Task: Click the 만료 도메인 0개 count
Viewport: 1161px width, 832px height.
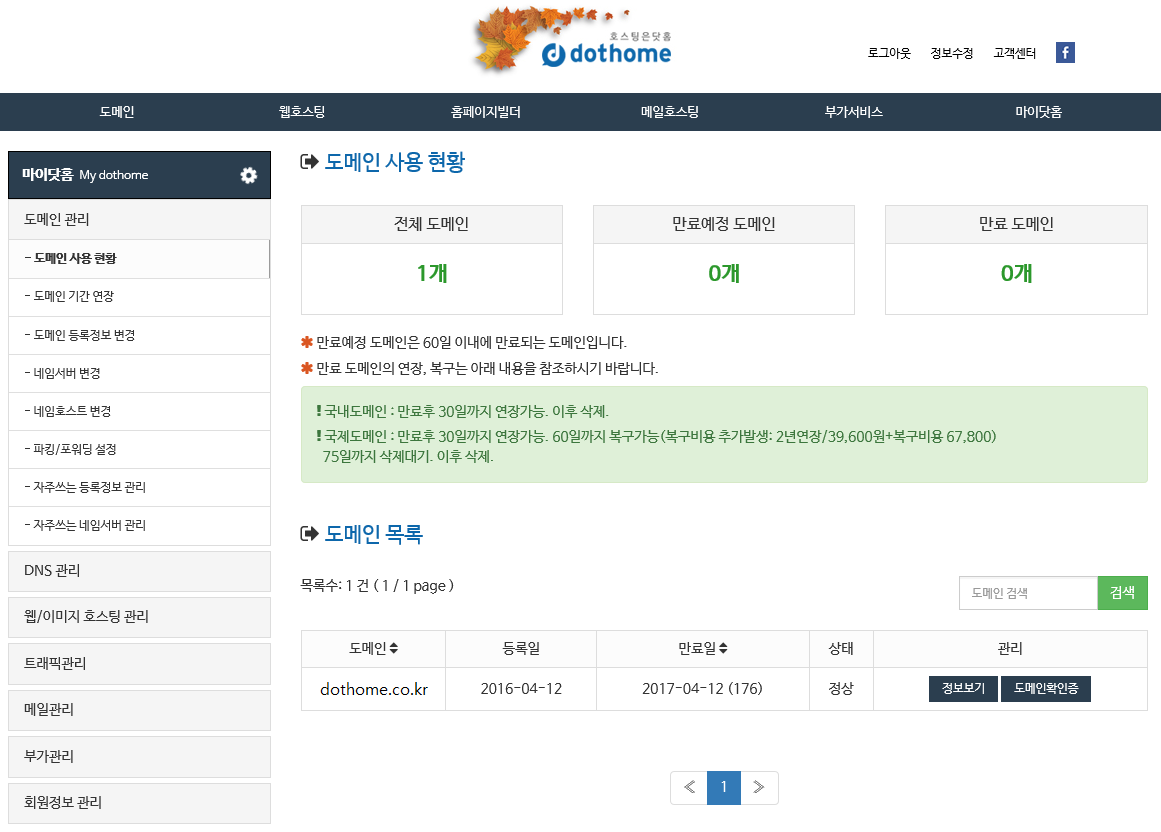Action: pos(1016,273)
